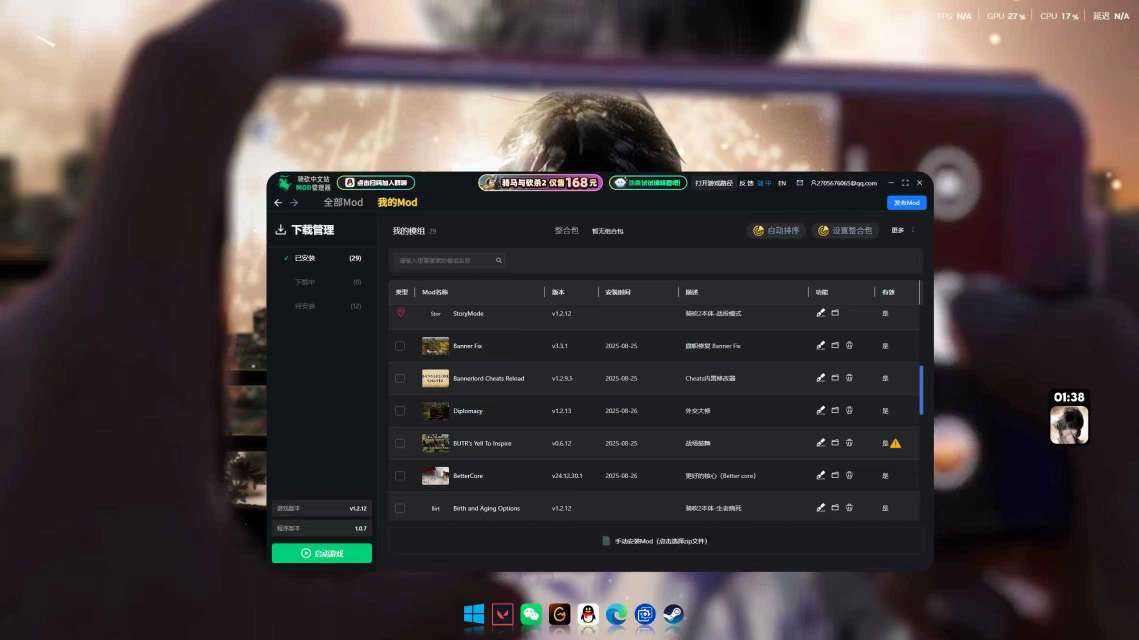Click the warning triangle on Yell To Inspire

tap(896, 443)
